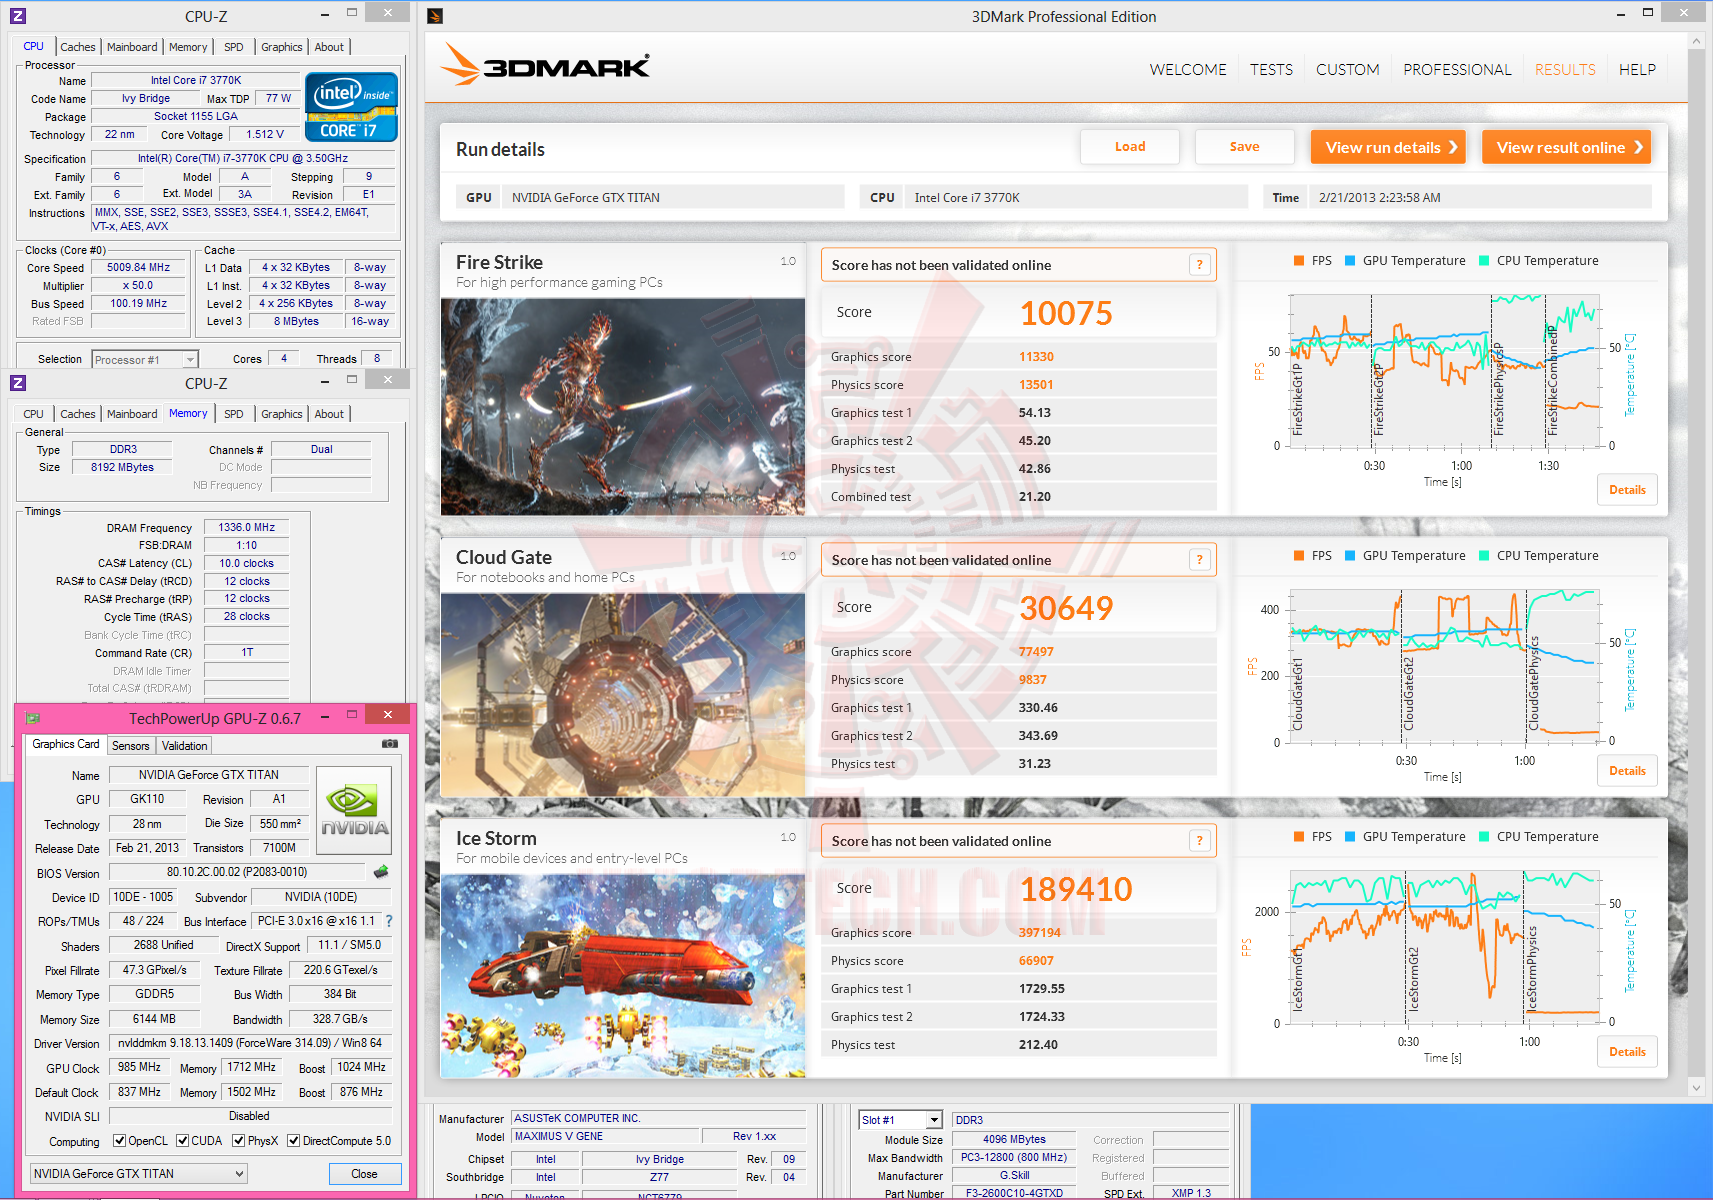Open Graphics tab in CPU-Z Memory window
The height and width of the screenshot is (1200, 1713).
click(282, 414)
